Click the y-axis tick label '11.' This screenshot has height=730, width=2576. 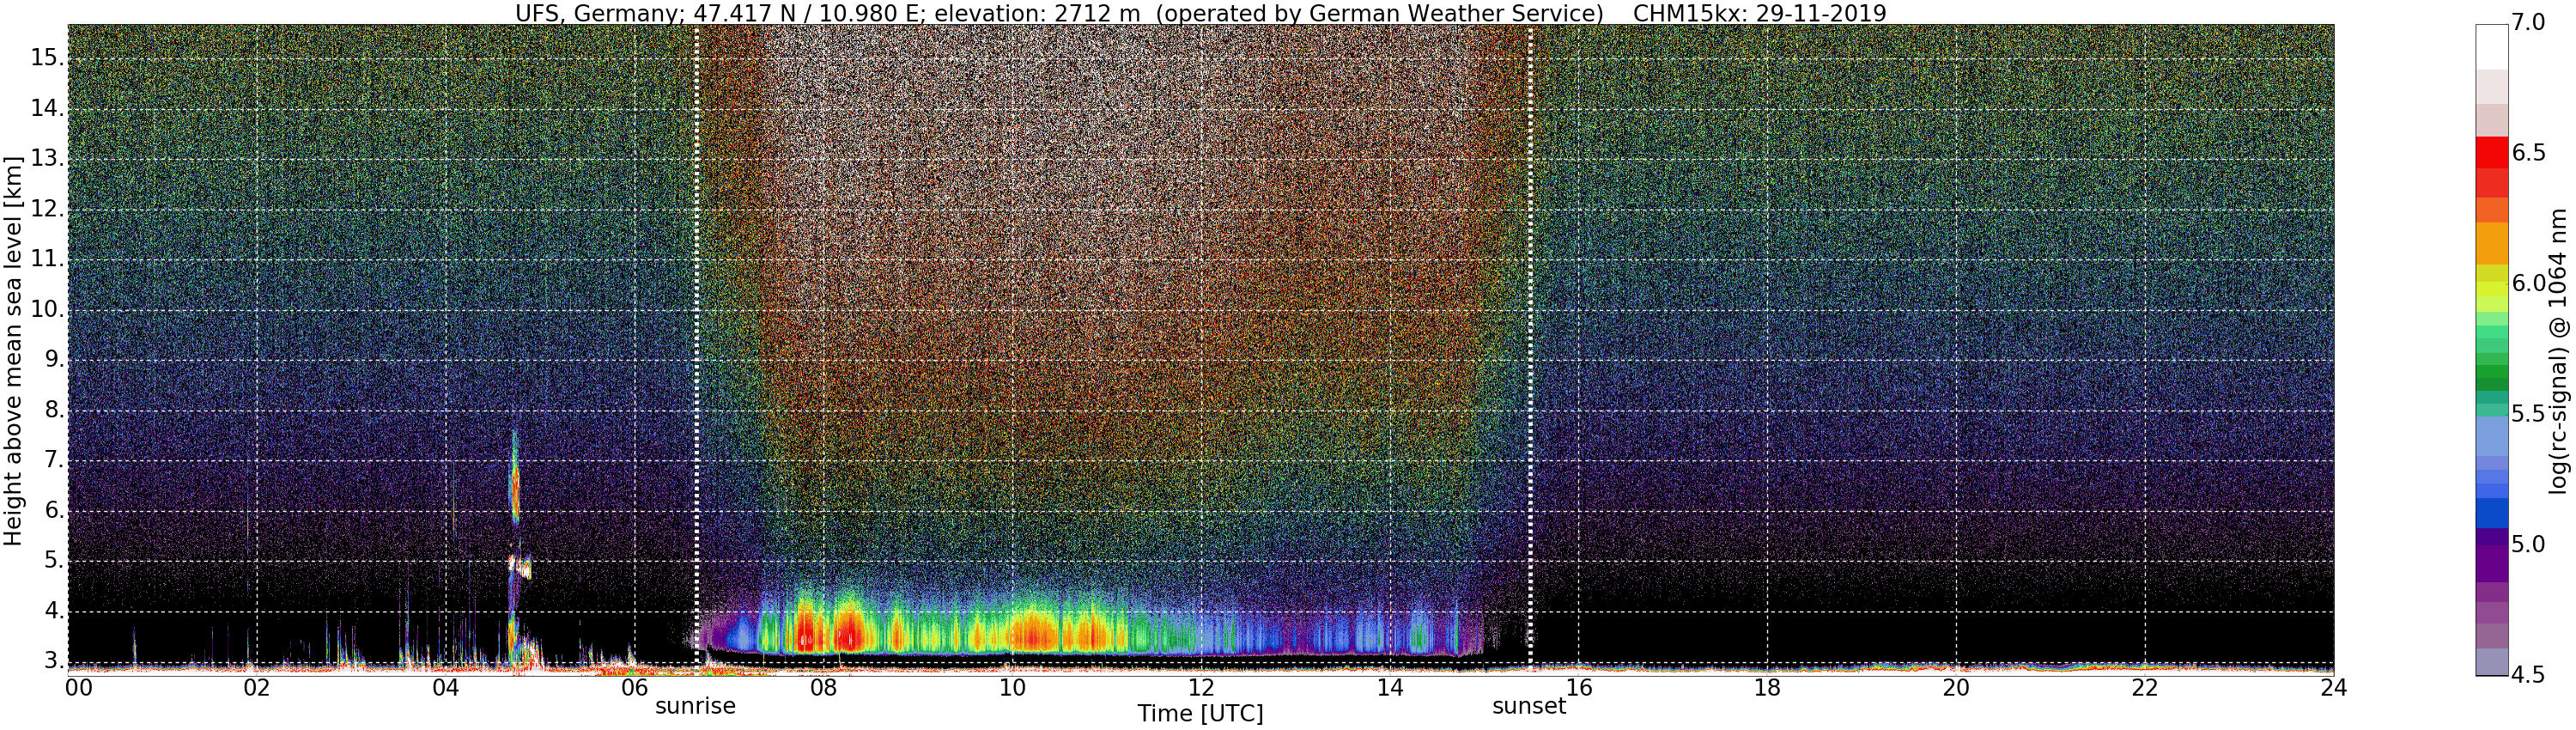click(x=47, y=259)
